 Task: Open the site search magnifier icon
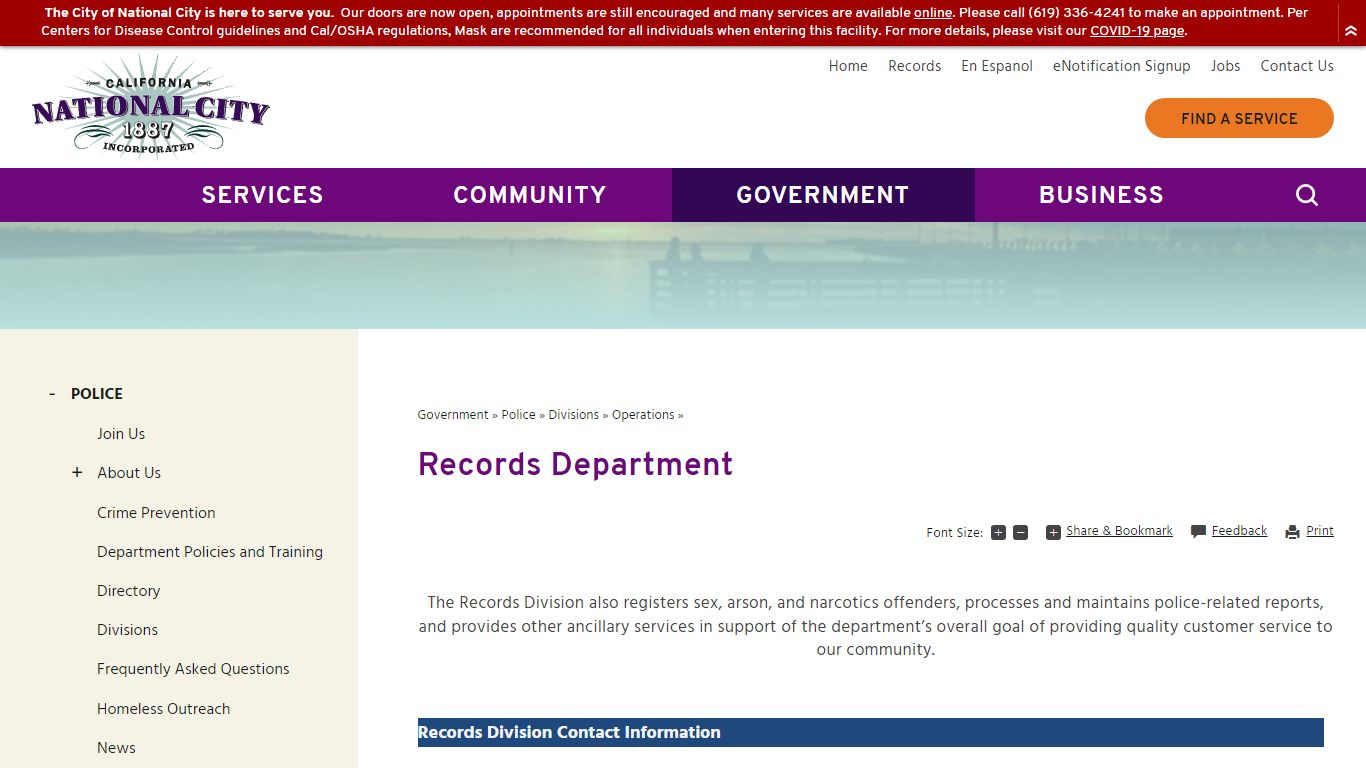tap(1307, 195)
